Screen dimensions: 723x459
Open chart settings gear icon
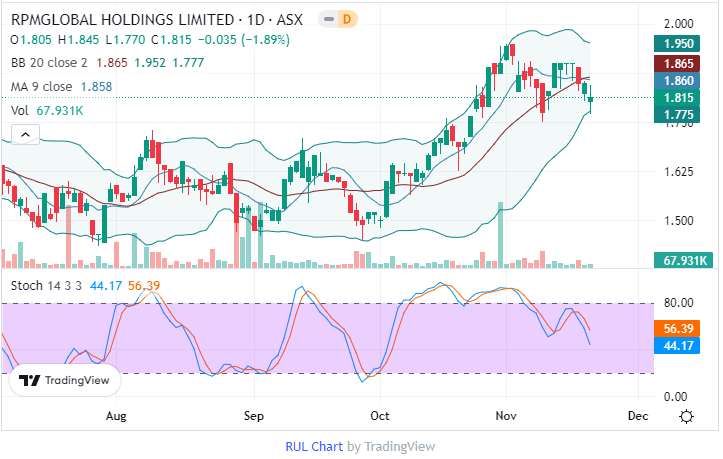686,415
